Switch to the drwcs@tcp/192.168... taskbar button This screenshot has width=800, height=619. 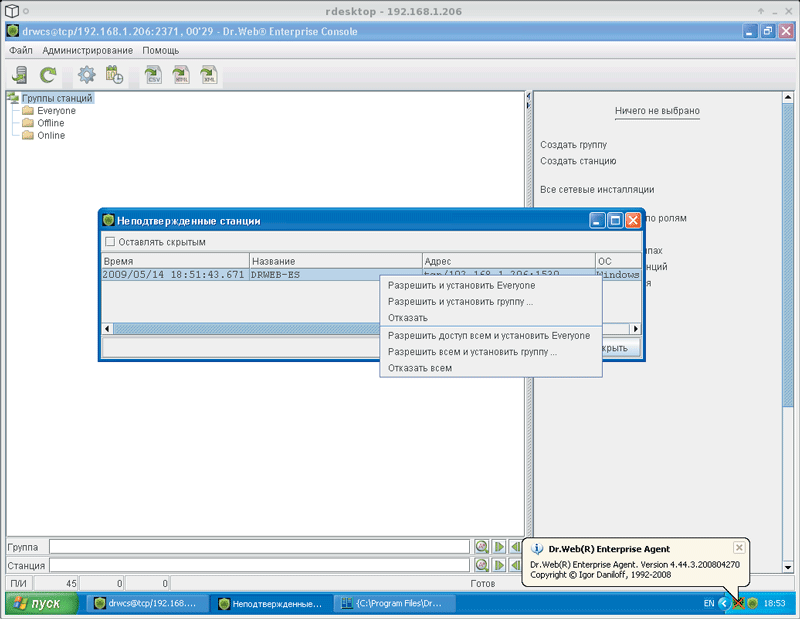click(145, 603)
